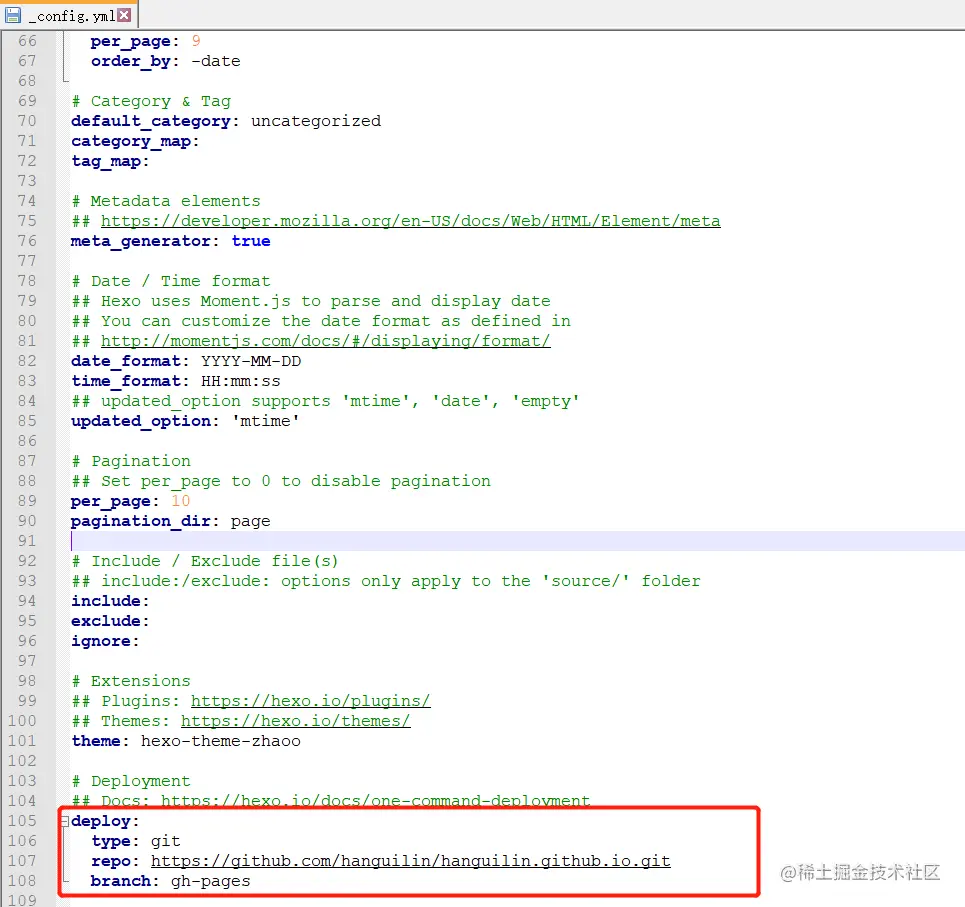Place cursor on 'per_page: 9' value

[196, 41]
